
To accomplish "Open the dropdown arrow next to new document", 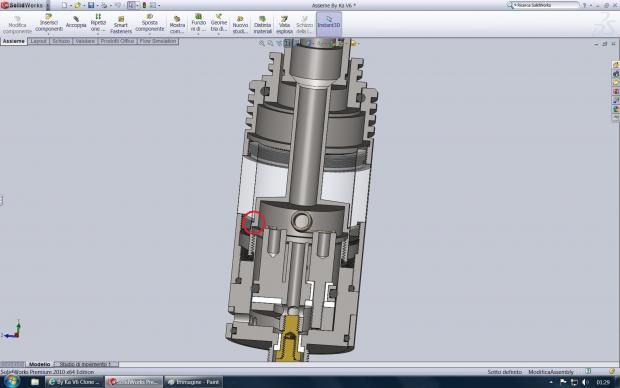I will coord(71,6).
